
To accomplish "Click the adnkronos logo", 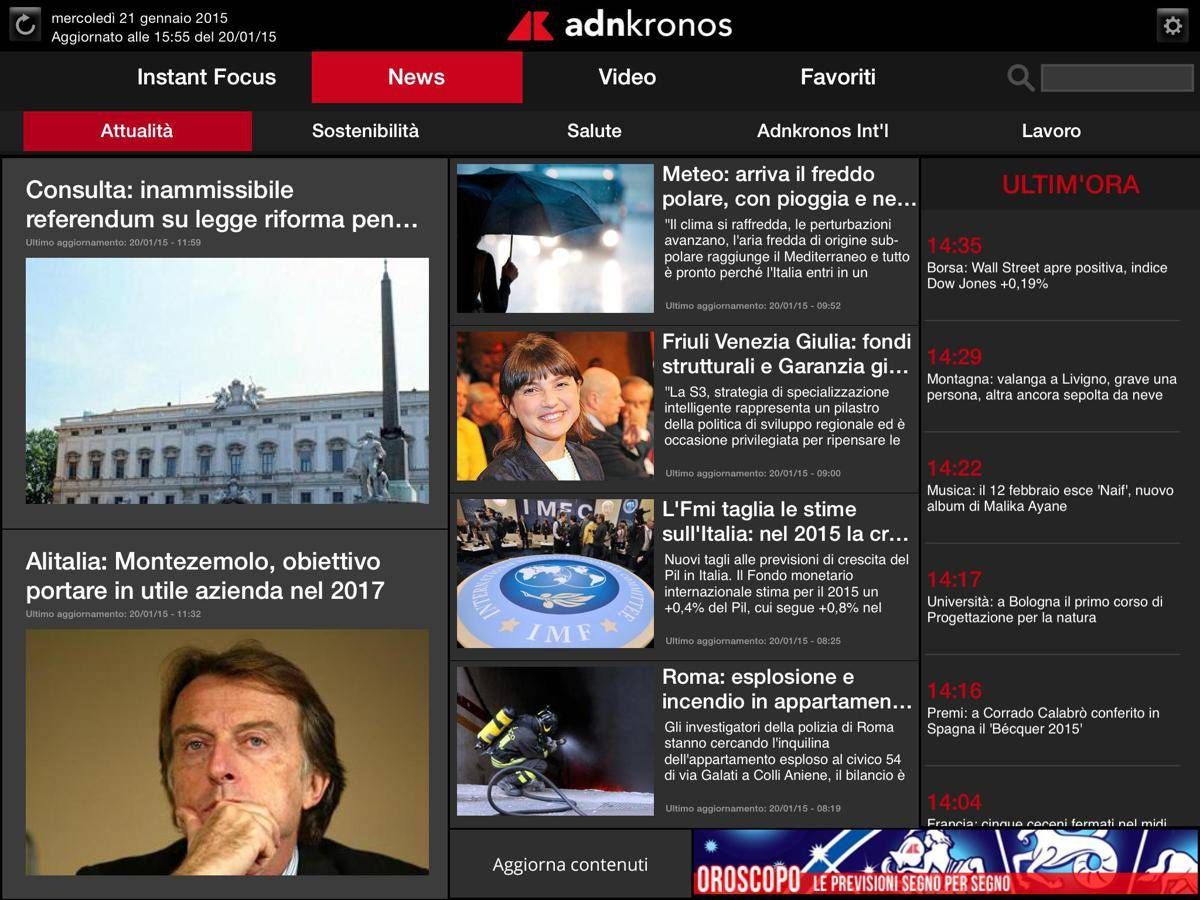I will click(620, 25).
